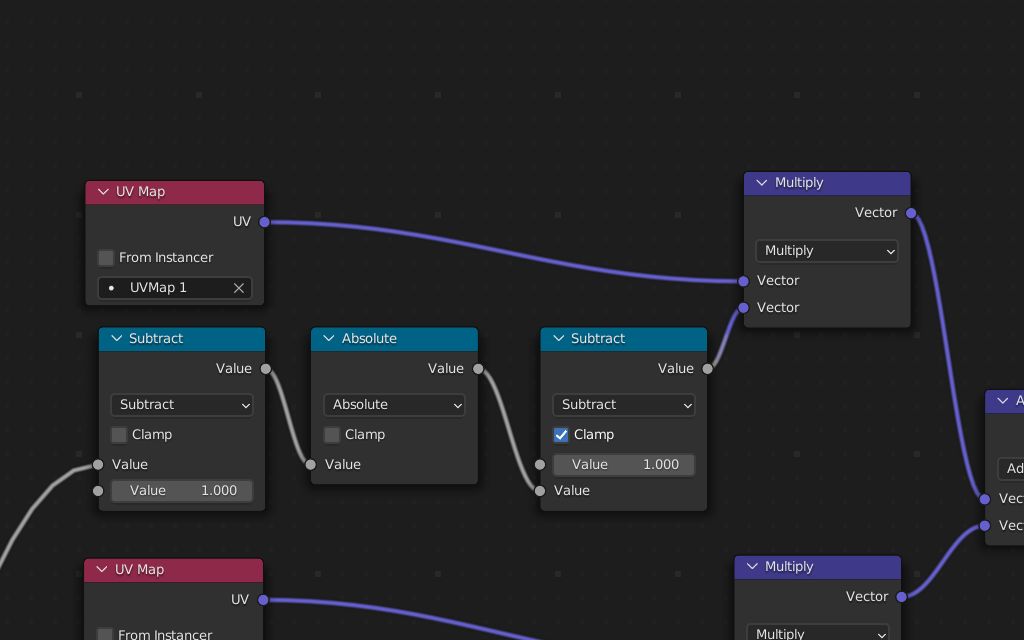1024x640 pixels.
Task: Click UV output socket of the lower UV Map node
Action: tap(263, 600)
